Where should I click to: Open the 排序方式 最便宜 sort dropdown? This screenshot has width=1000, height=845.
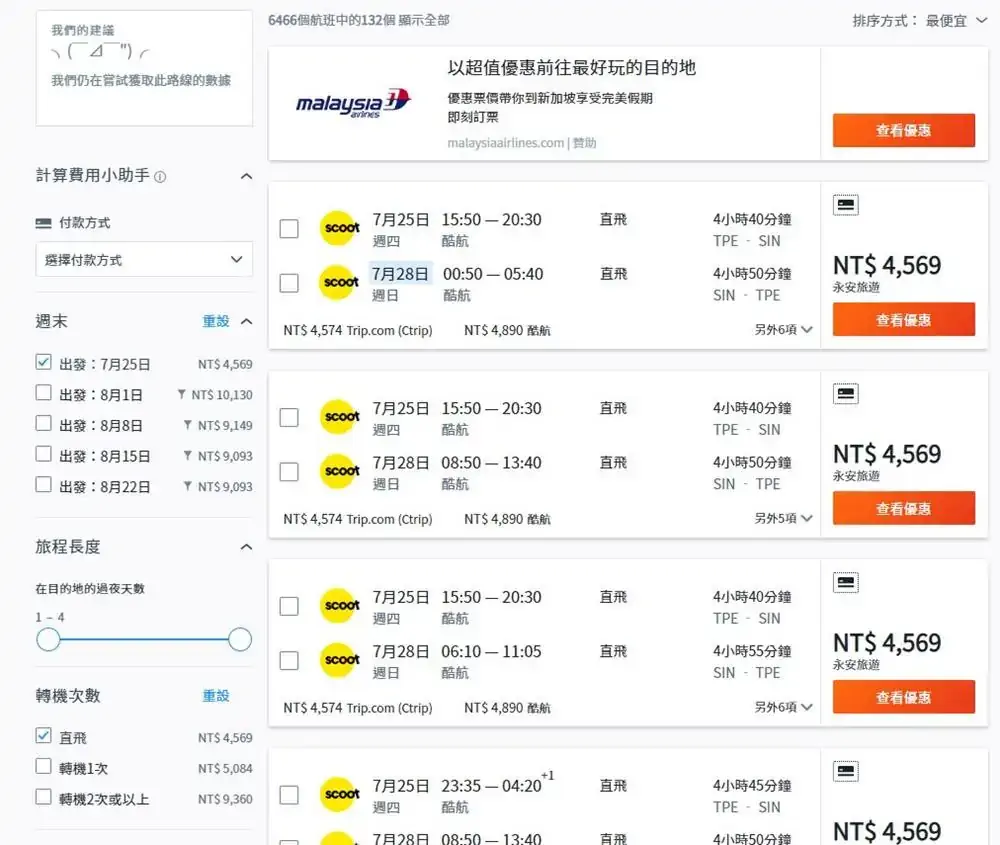[920, 21]
